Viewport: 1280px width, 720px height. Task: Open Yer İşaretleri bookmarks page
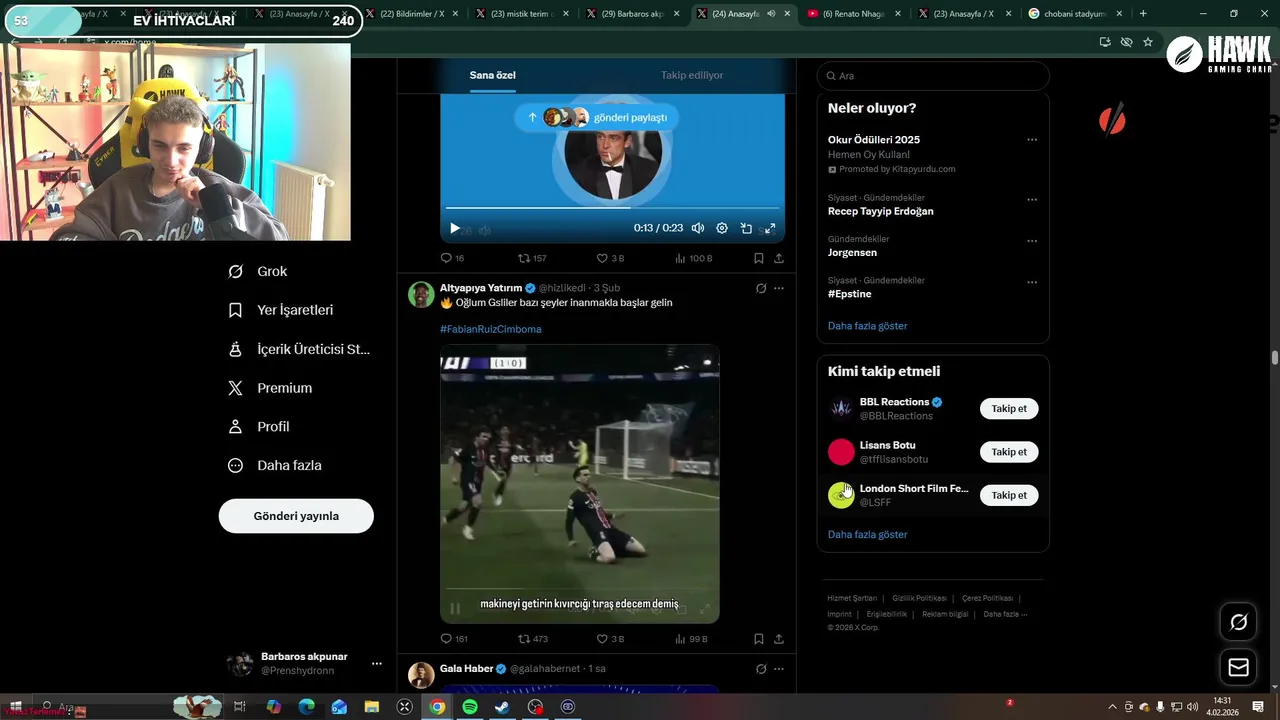point(281,310)
